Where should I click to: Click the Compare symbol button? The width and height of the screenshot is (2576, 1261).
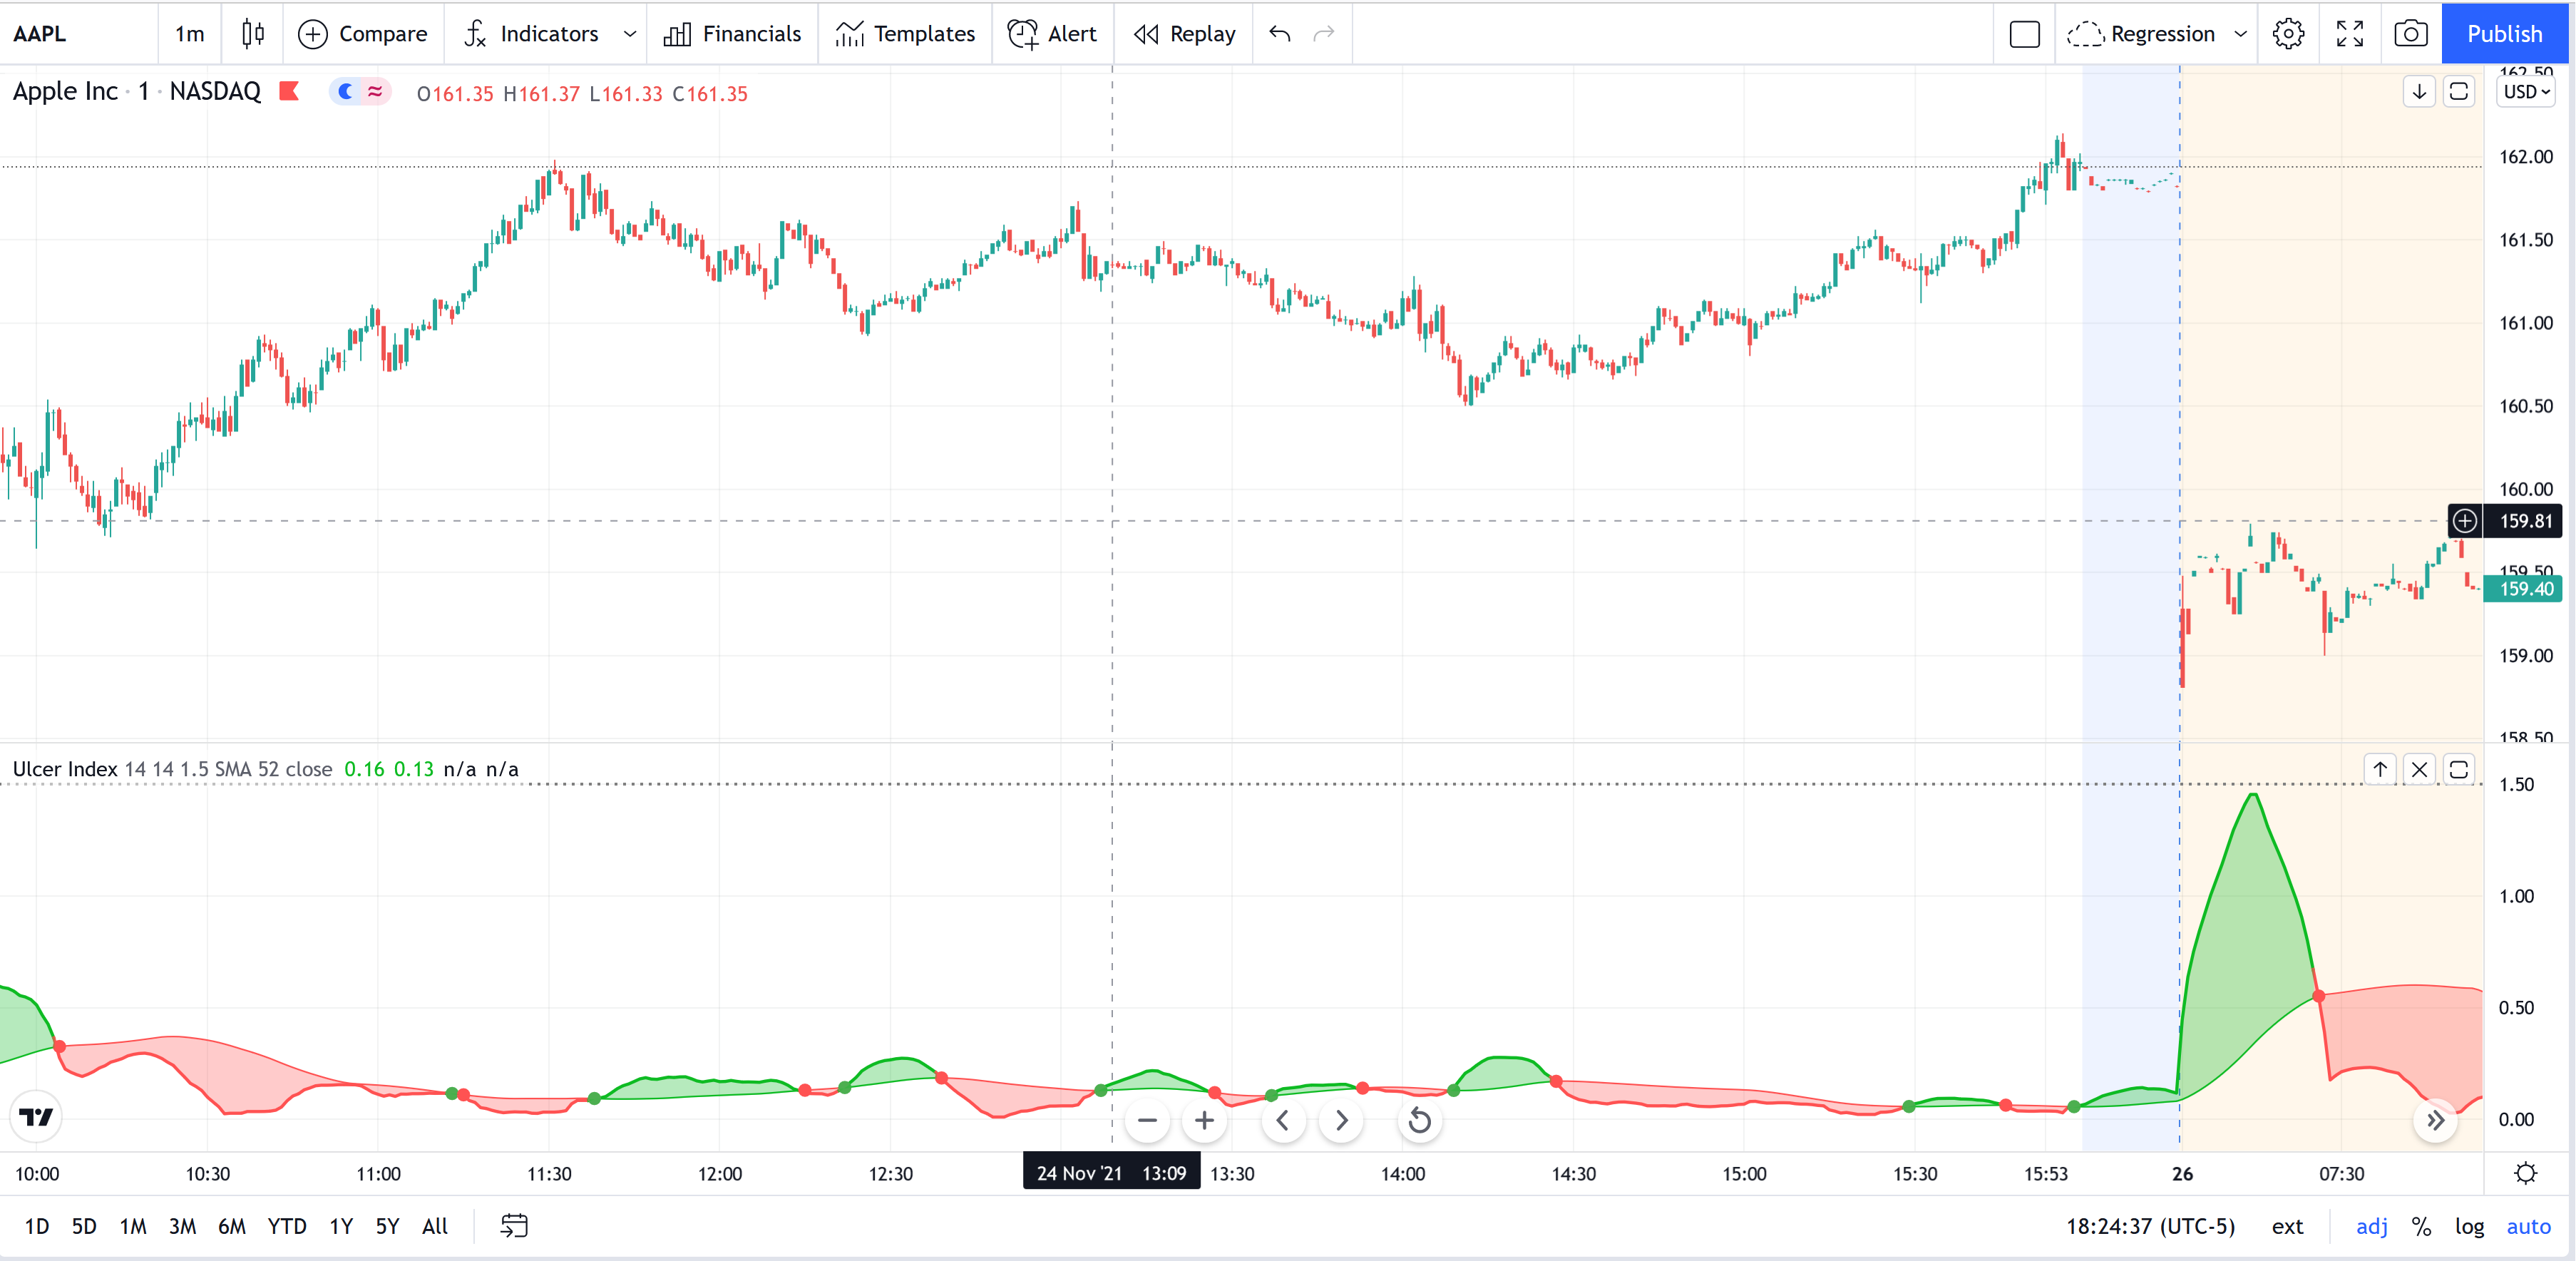point(363,34)
